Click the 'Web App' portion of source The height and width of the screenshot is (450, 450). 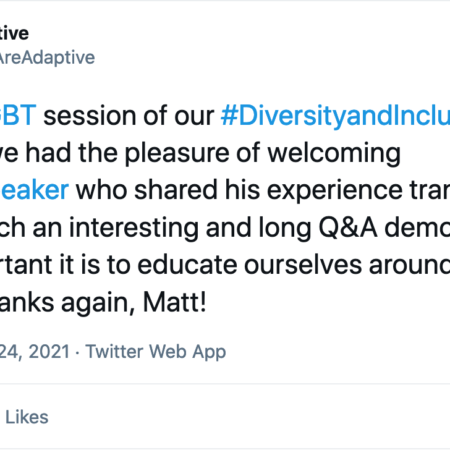(187, 353)
